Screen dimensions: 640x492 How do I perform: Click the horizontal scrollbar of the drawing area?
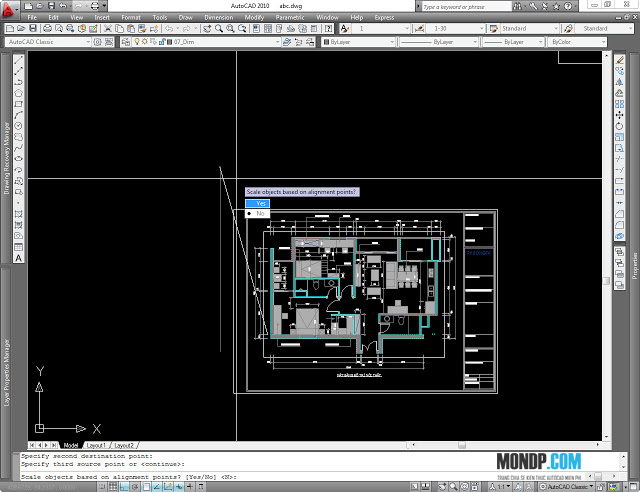click(x=505, y=445)
